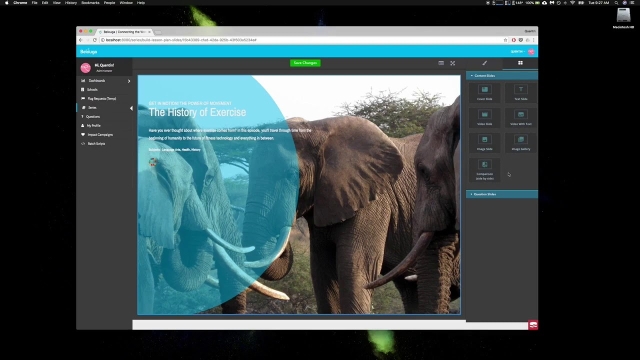Collapse the Series submenu arrow
This screenshot has height=360, width=640.
coord(131,108)
